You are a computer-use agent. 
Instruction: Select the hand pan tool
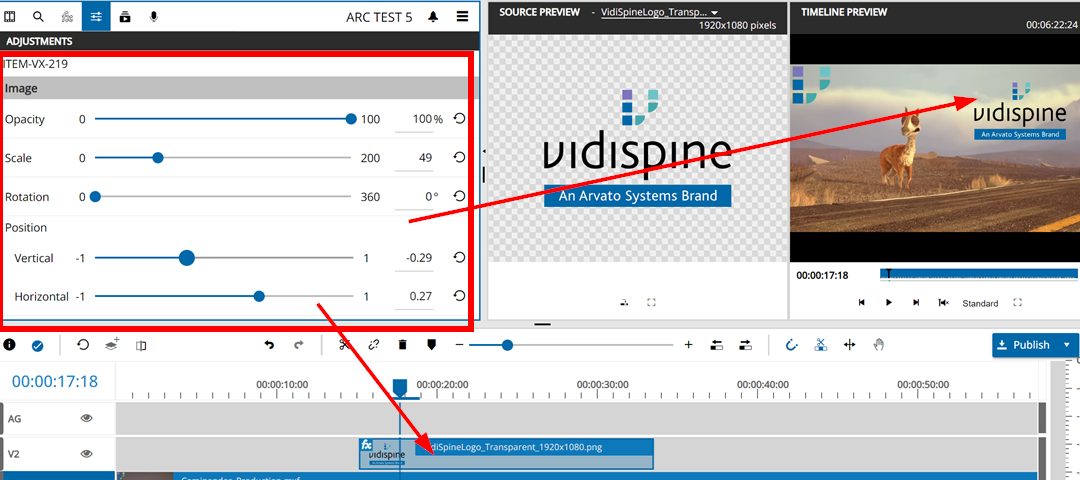tap(879, 345)
